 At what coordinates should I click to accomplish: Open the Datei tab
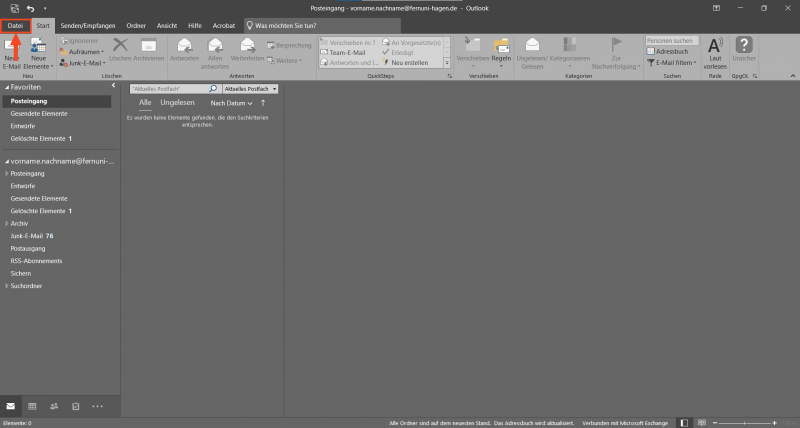[x=15, y=26]
